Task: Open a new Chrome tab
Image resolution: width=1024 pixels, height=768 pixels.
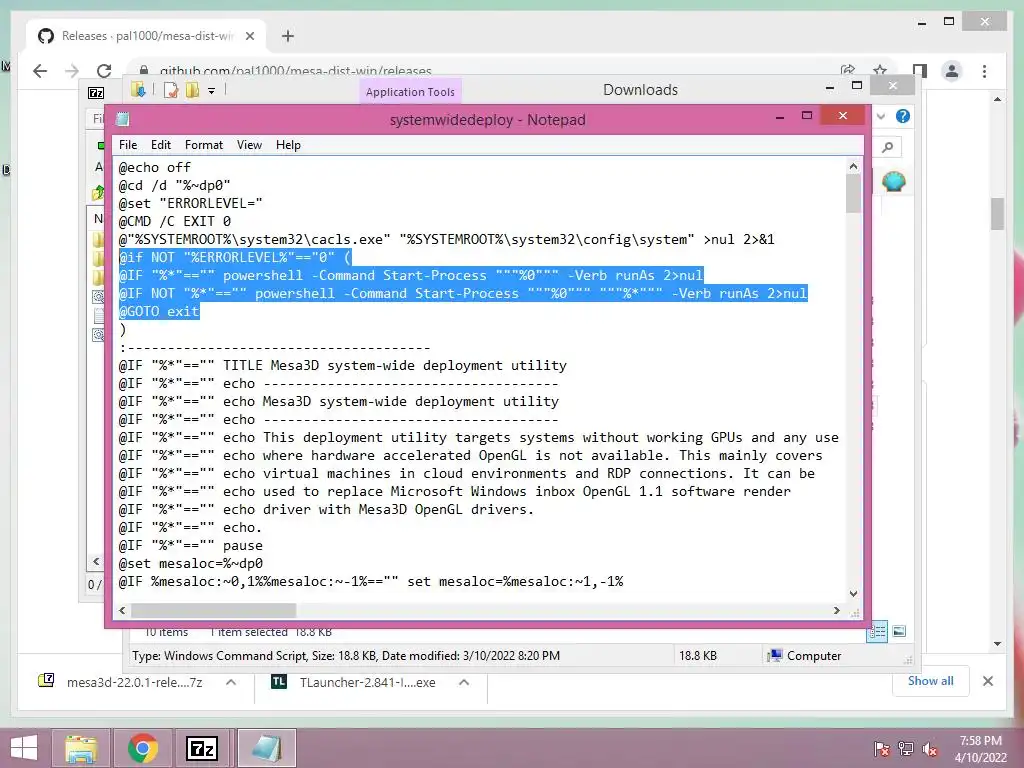Action: (x=287, y=36)
